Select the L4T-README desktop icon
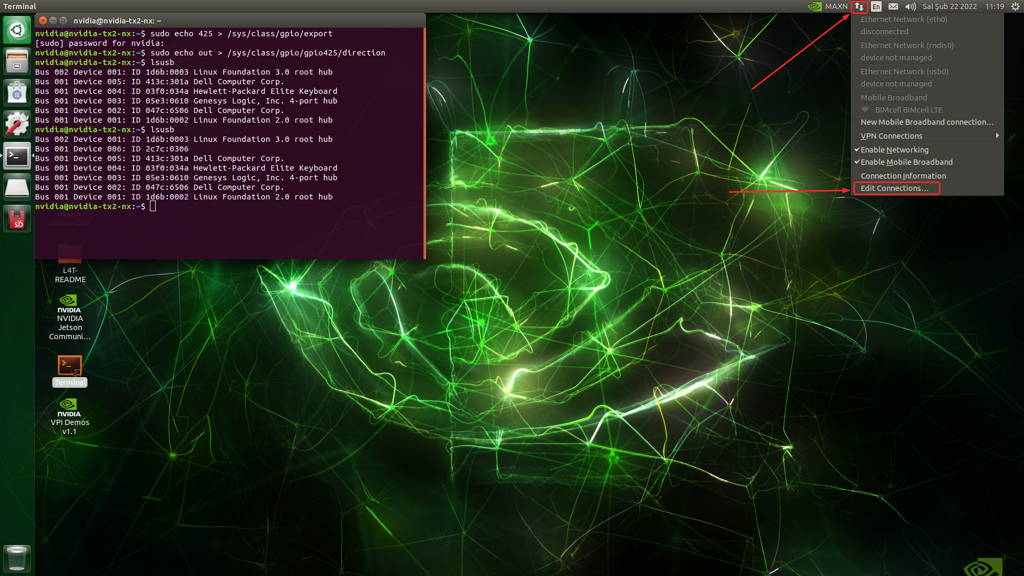 70,264
